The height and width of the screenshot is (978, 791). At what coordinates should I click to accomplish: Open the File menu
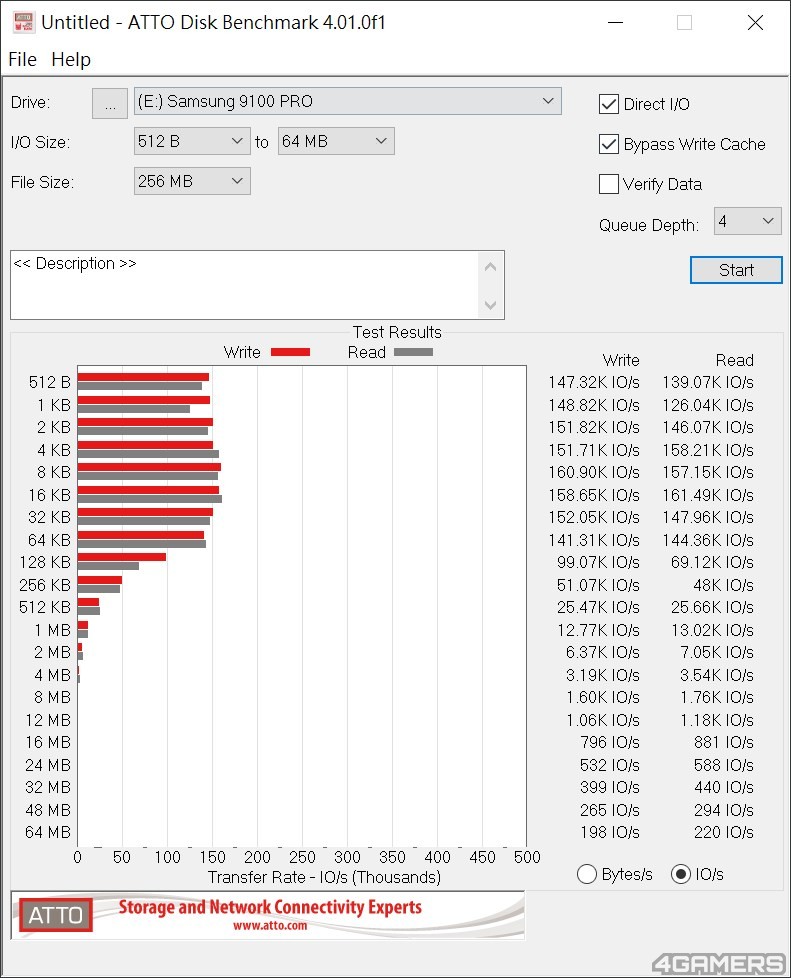click(x=22, y=59)
